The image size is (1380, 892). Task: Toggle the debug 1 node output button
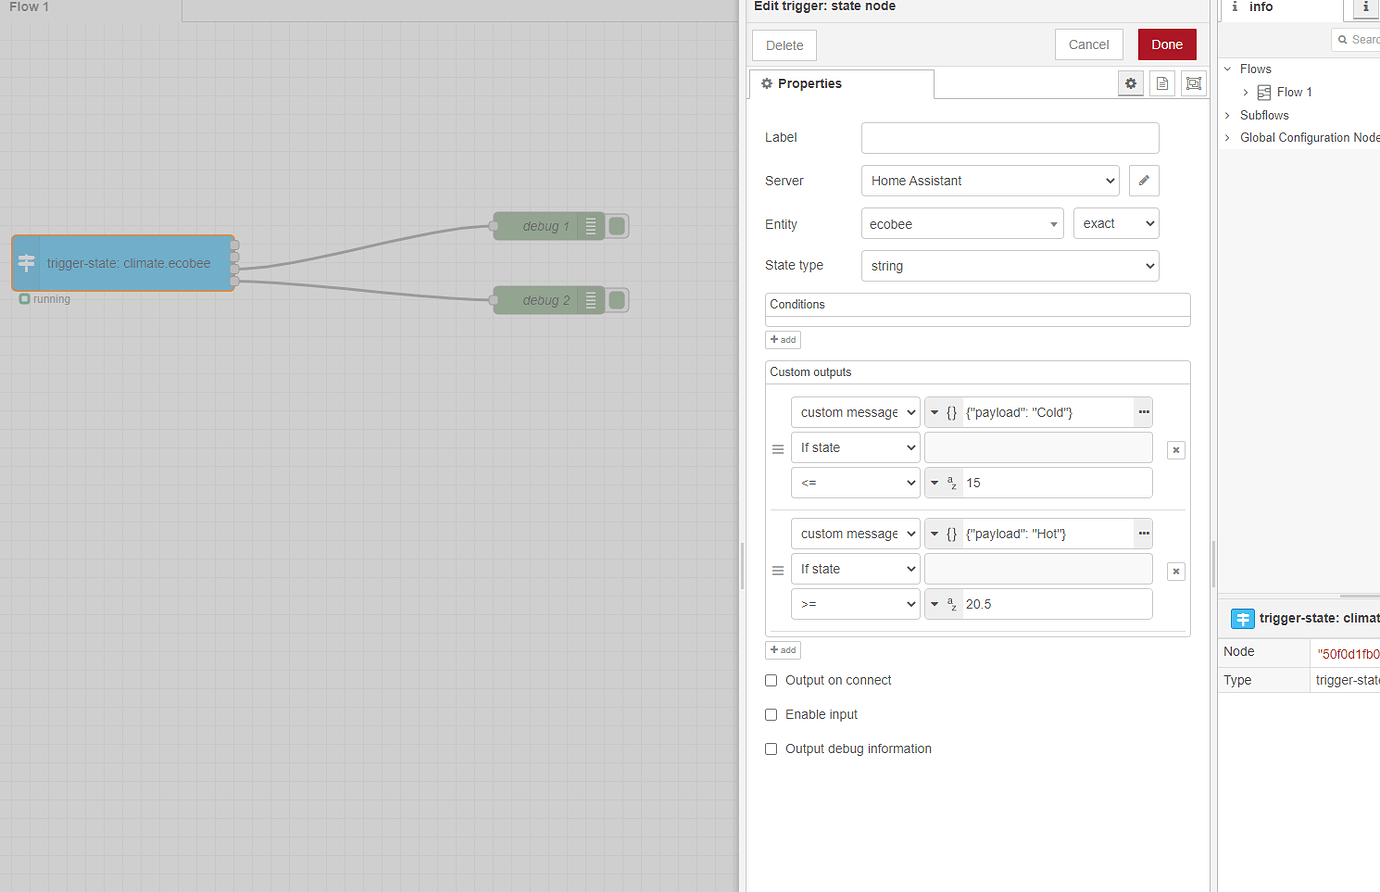pyautogui.click(x=616, y=225)
